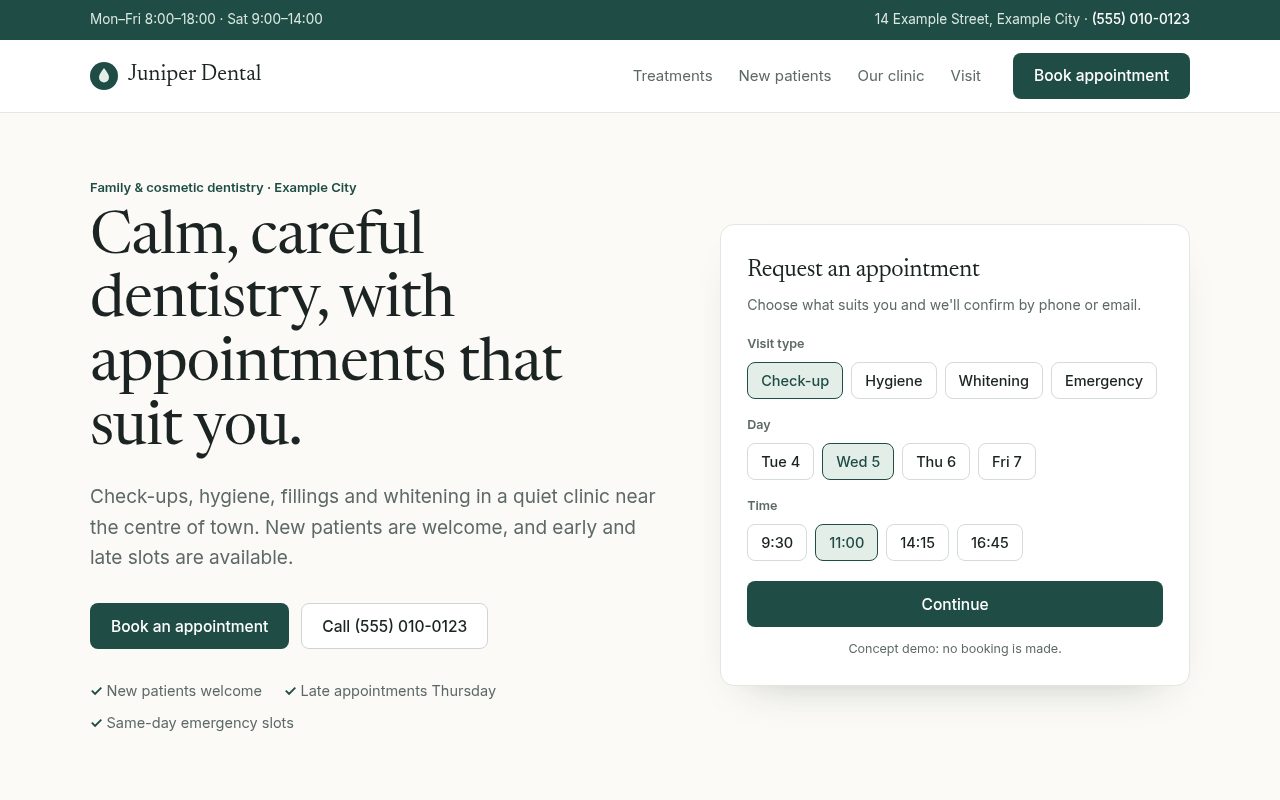The image size is (1280, 800).
Task: Click checkmark icon beside Same-day emergency slots
Action: coord(96,723)
